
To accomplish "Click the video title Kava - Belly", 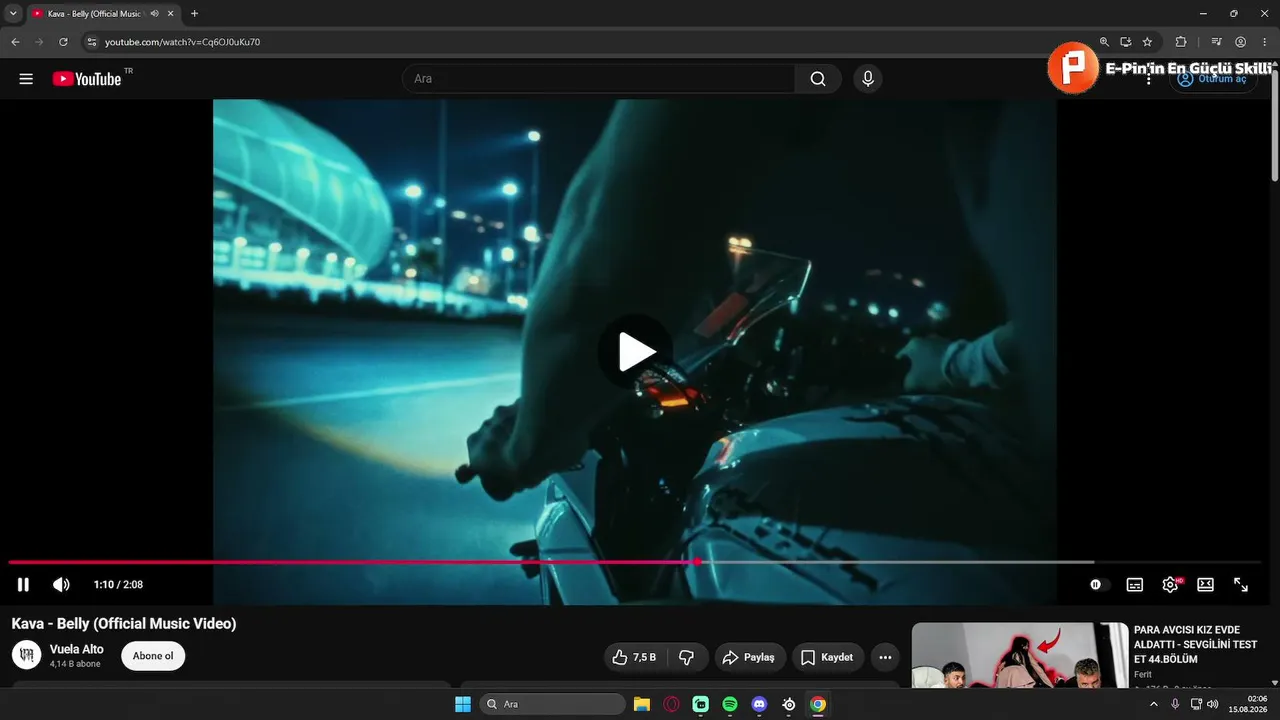I will pyautogui.click(x=124, y=624).
